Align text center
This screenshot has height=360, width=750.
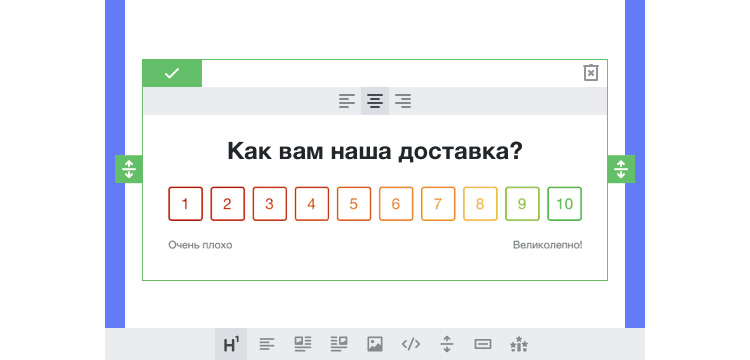(375, 101)
